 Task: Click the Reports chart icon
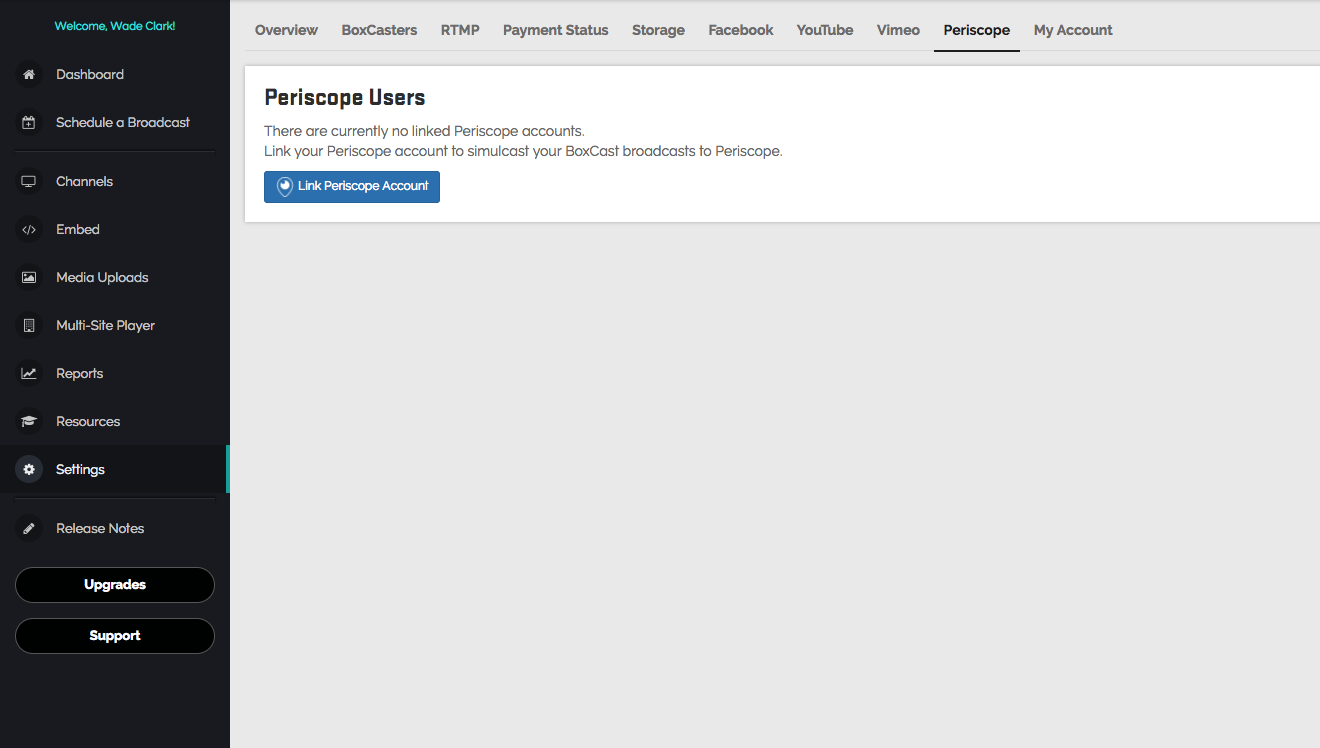pos(29,374)
